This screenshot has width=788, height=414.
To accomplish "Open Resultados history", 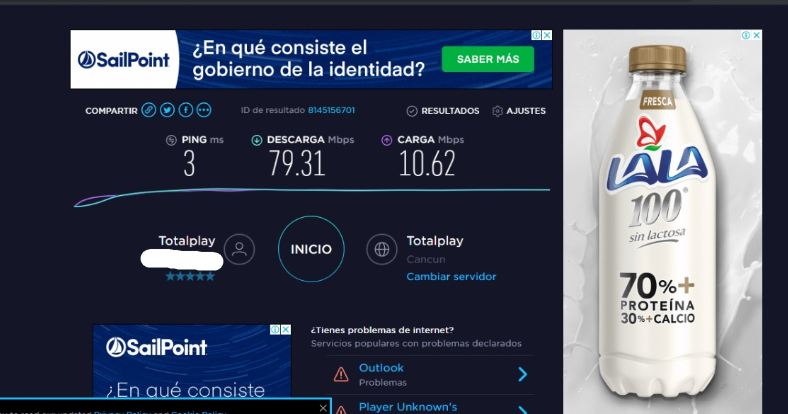I will pyautogui.click(x=443, y=111).
